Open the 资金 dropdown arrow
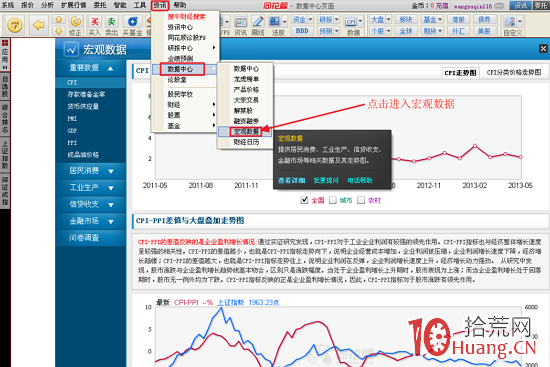The image size is (550, 367). coord(310,19)
